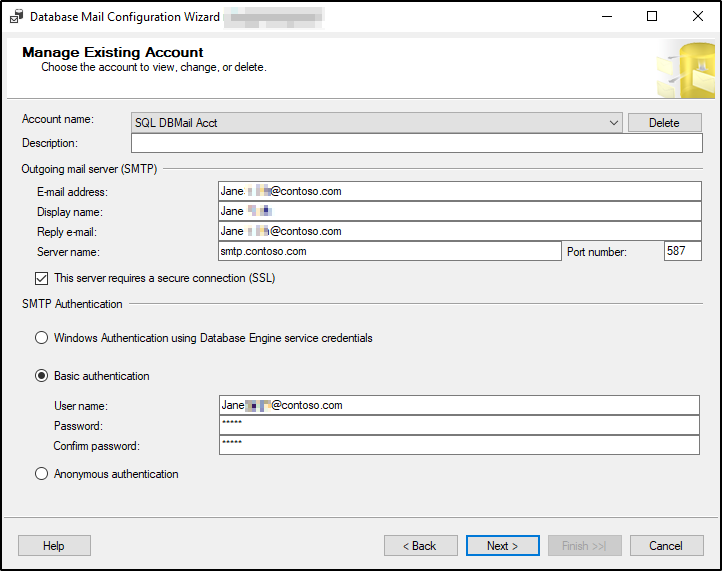The height and width of the screenshot is (571, 722).
Task: Edit the Reply e-mail field
Action: [x=459, y=231]
